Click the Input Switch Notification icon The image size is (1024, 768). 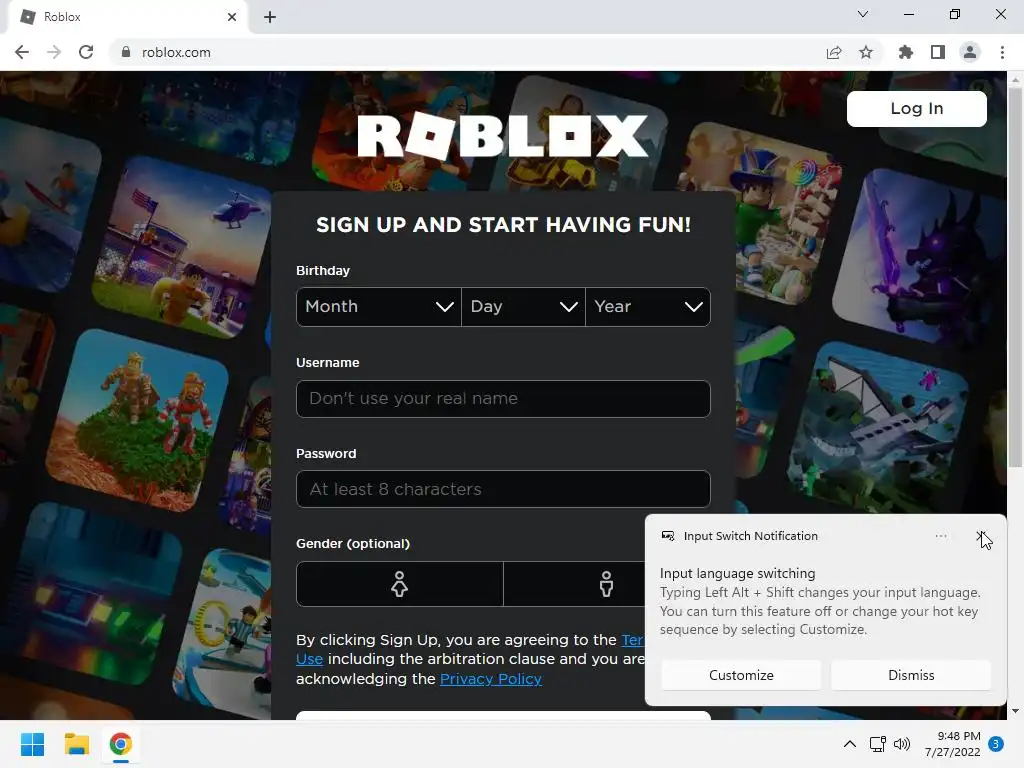coord(668,536)
